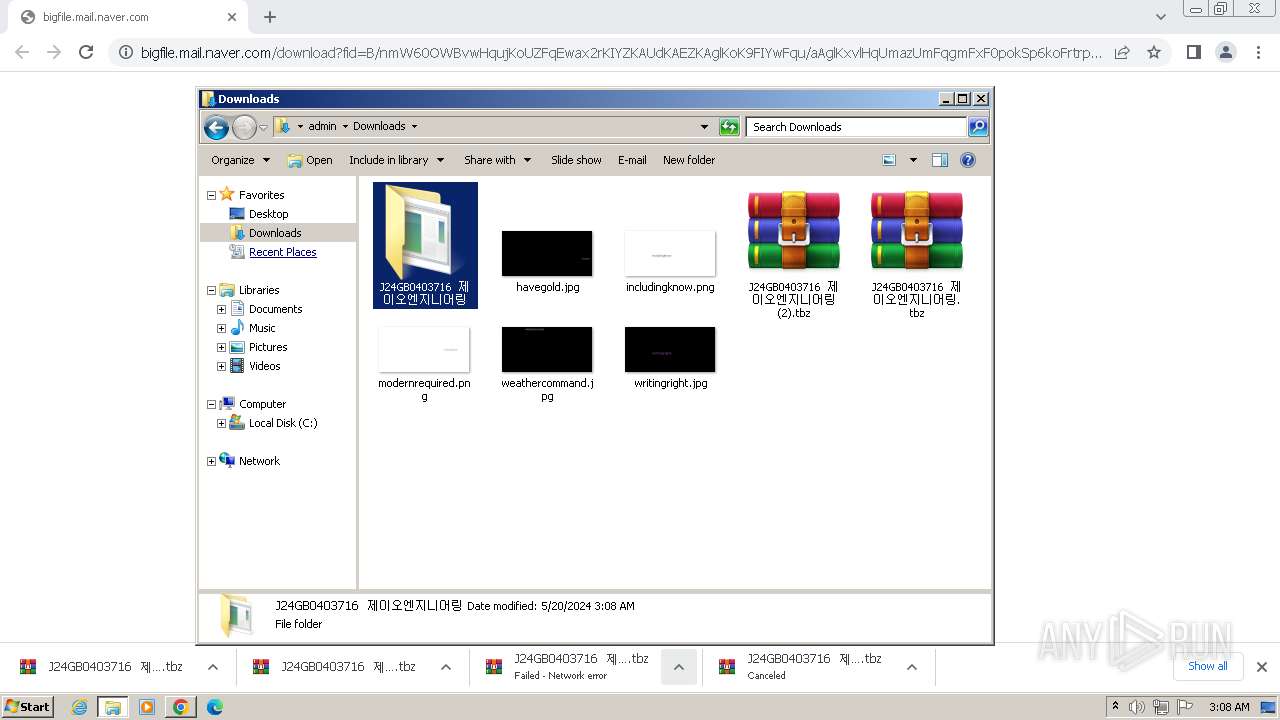Image resolution: width=1280 pixels, height=720 pixels.
Task: Select the Music library
Action: click(262, 328)
